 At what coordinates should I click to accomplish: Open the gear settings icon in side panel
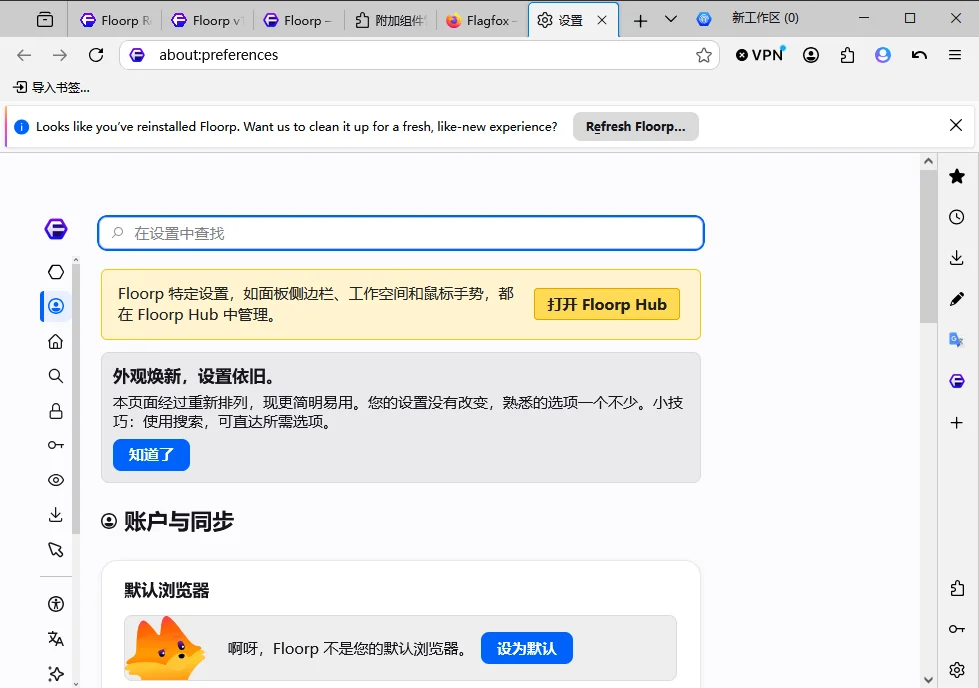[x=957, y=670]
